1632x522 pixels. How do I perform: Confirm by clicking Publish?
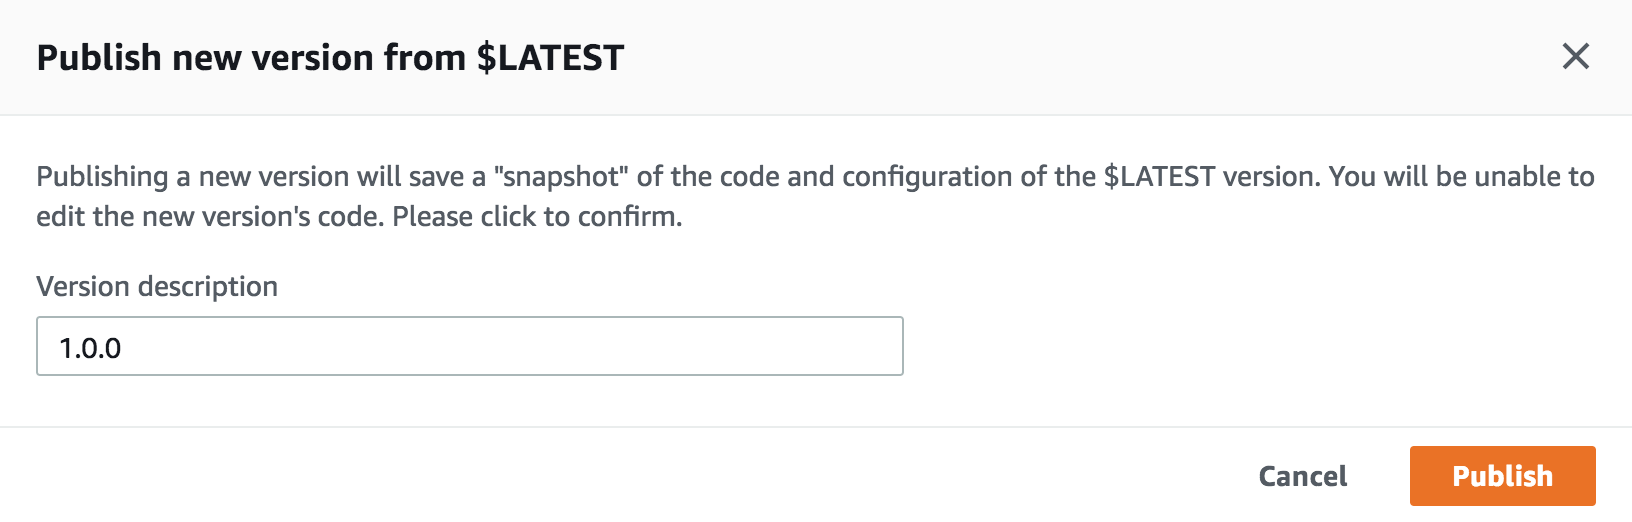click(x=1502, y=476)
